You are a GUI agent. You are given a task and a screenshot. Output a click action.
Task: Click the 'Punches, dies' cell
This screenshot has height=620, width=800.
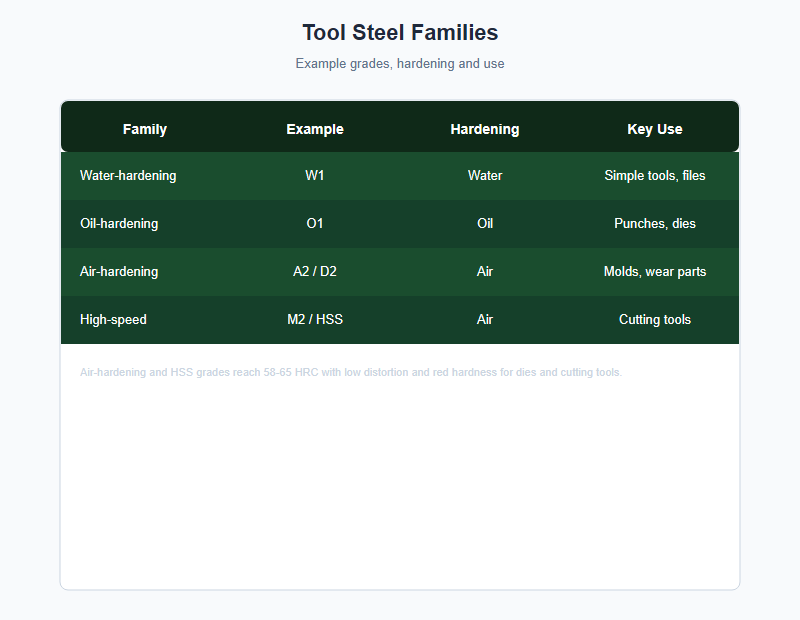655,224
